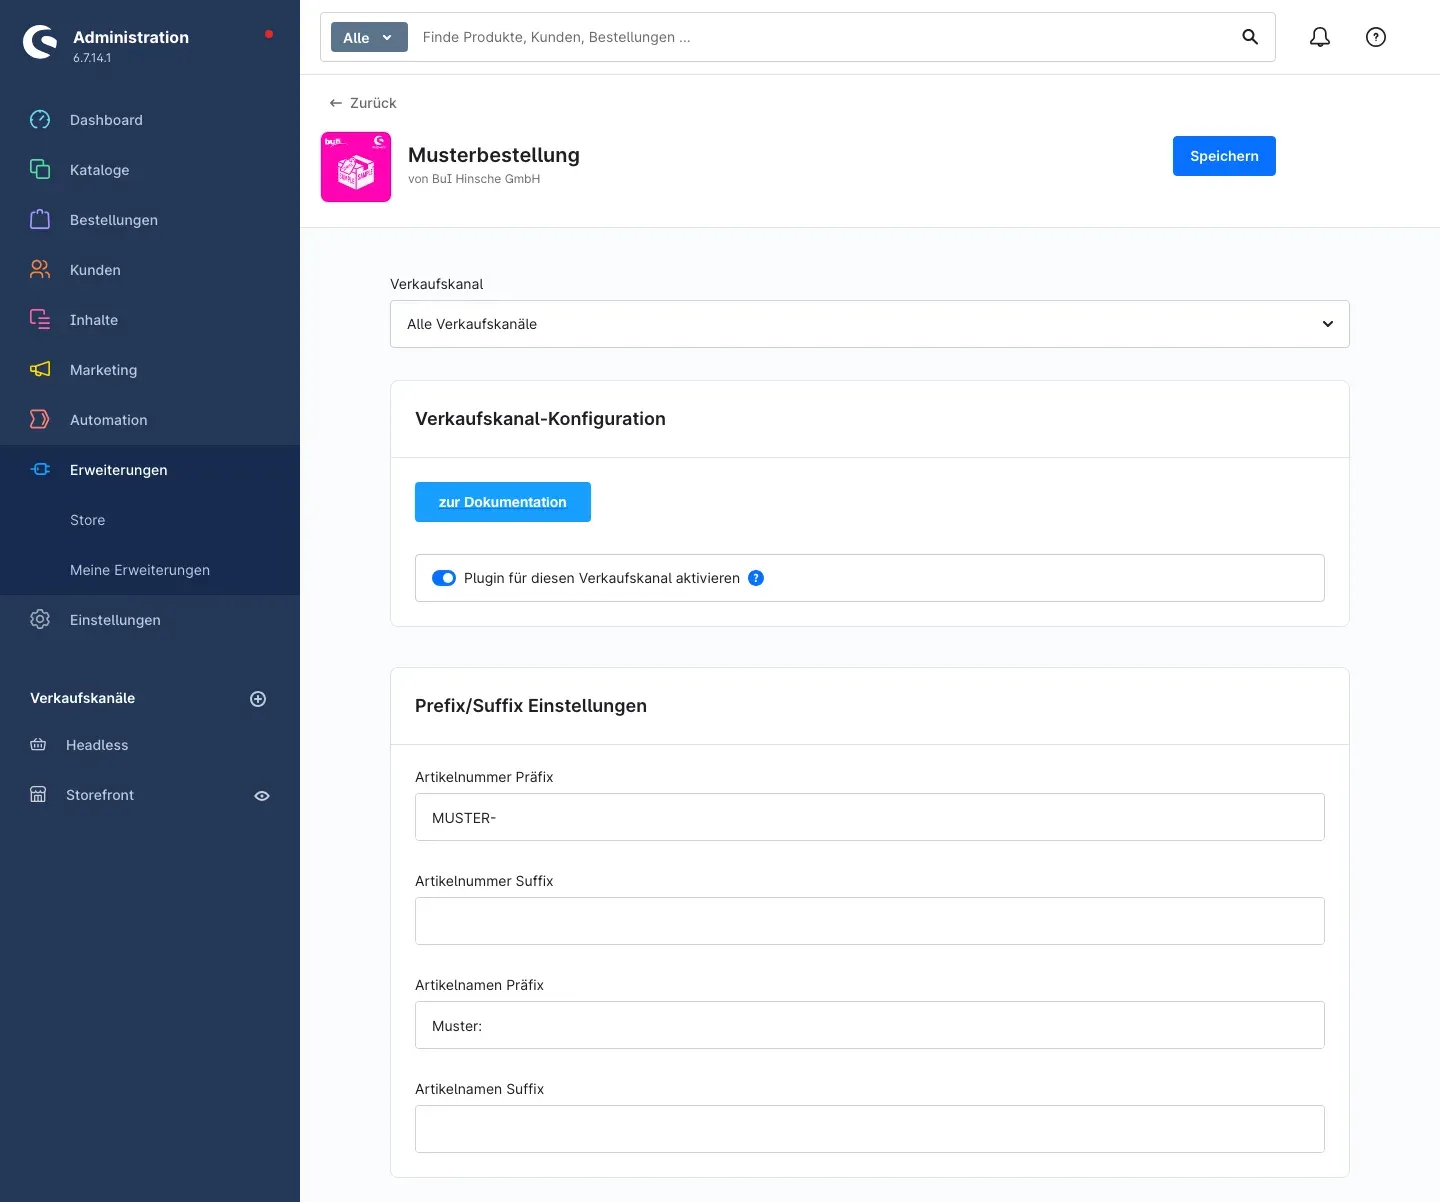The height and width of the screenshot is (1202, 1440).
Task: Click the search magnifier icon
Action: tap(1250, 37)
